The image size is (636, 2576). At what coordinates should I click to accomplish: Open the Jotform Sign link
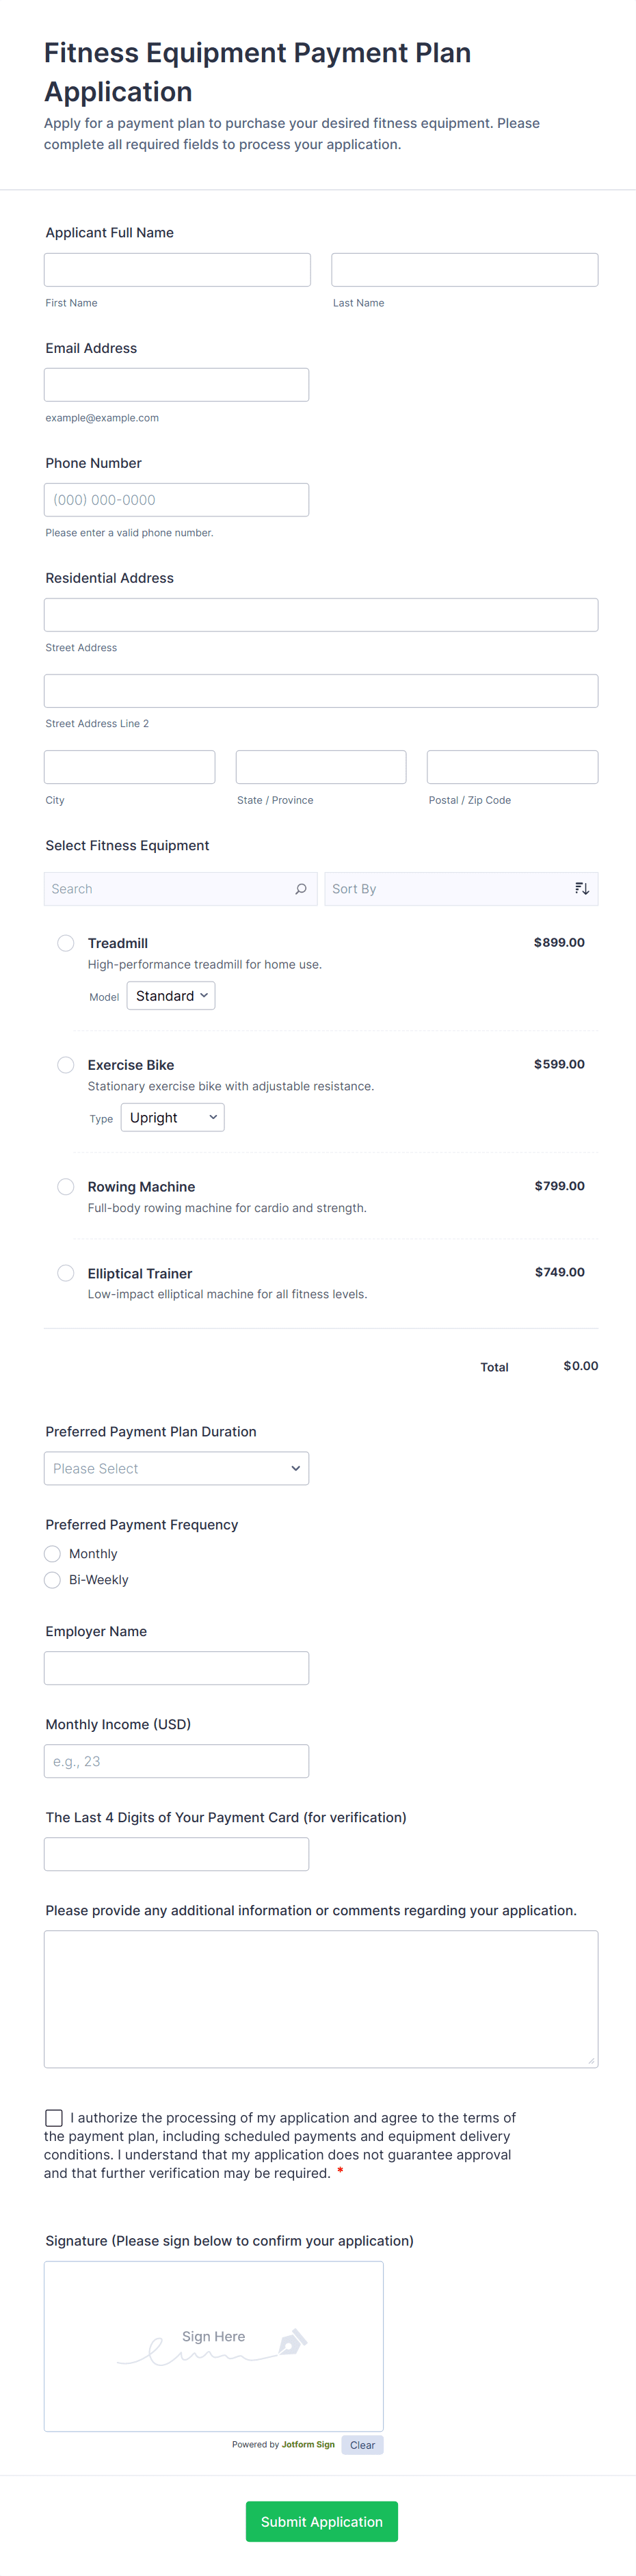[x=308, y=2445]
